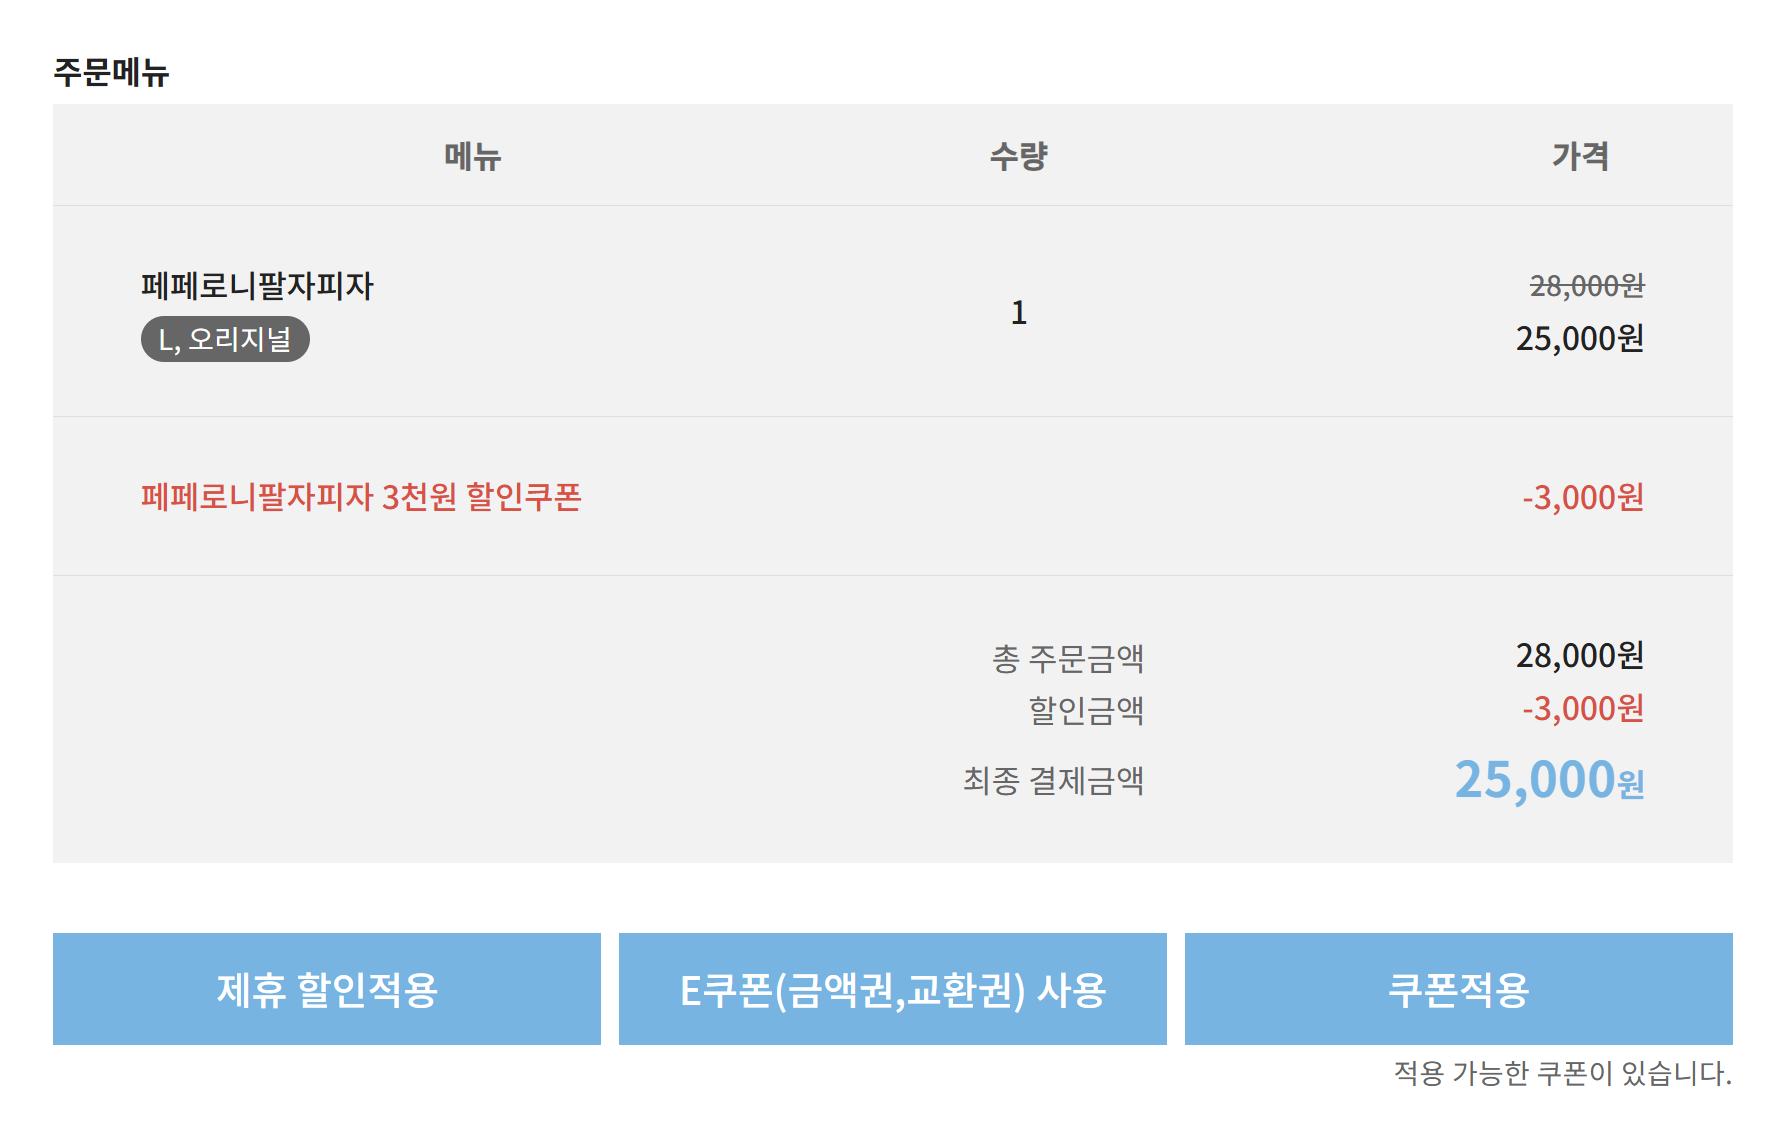Click the L, 오리지널 option tag
Image resolution: width=1778 pixels, height=1147 pixels.
225,340
